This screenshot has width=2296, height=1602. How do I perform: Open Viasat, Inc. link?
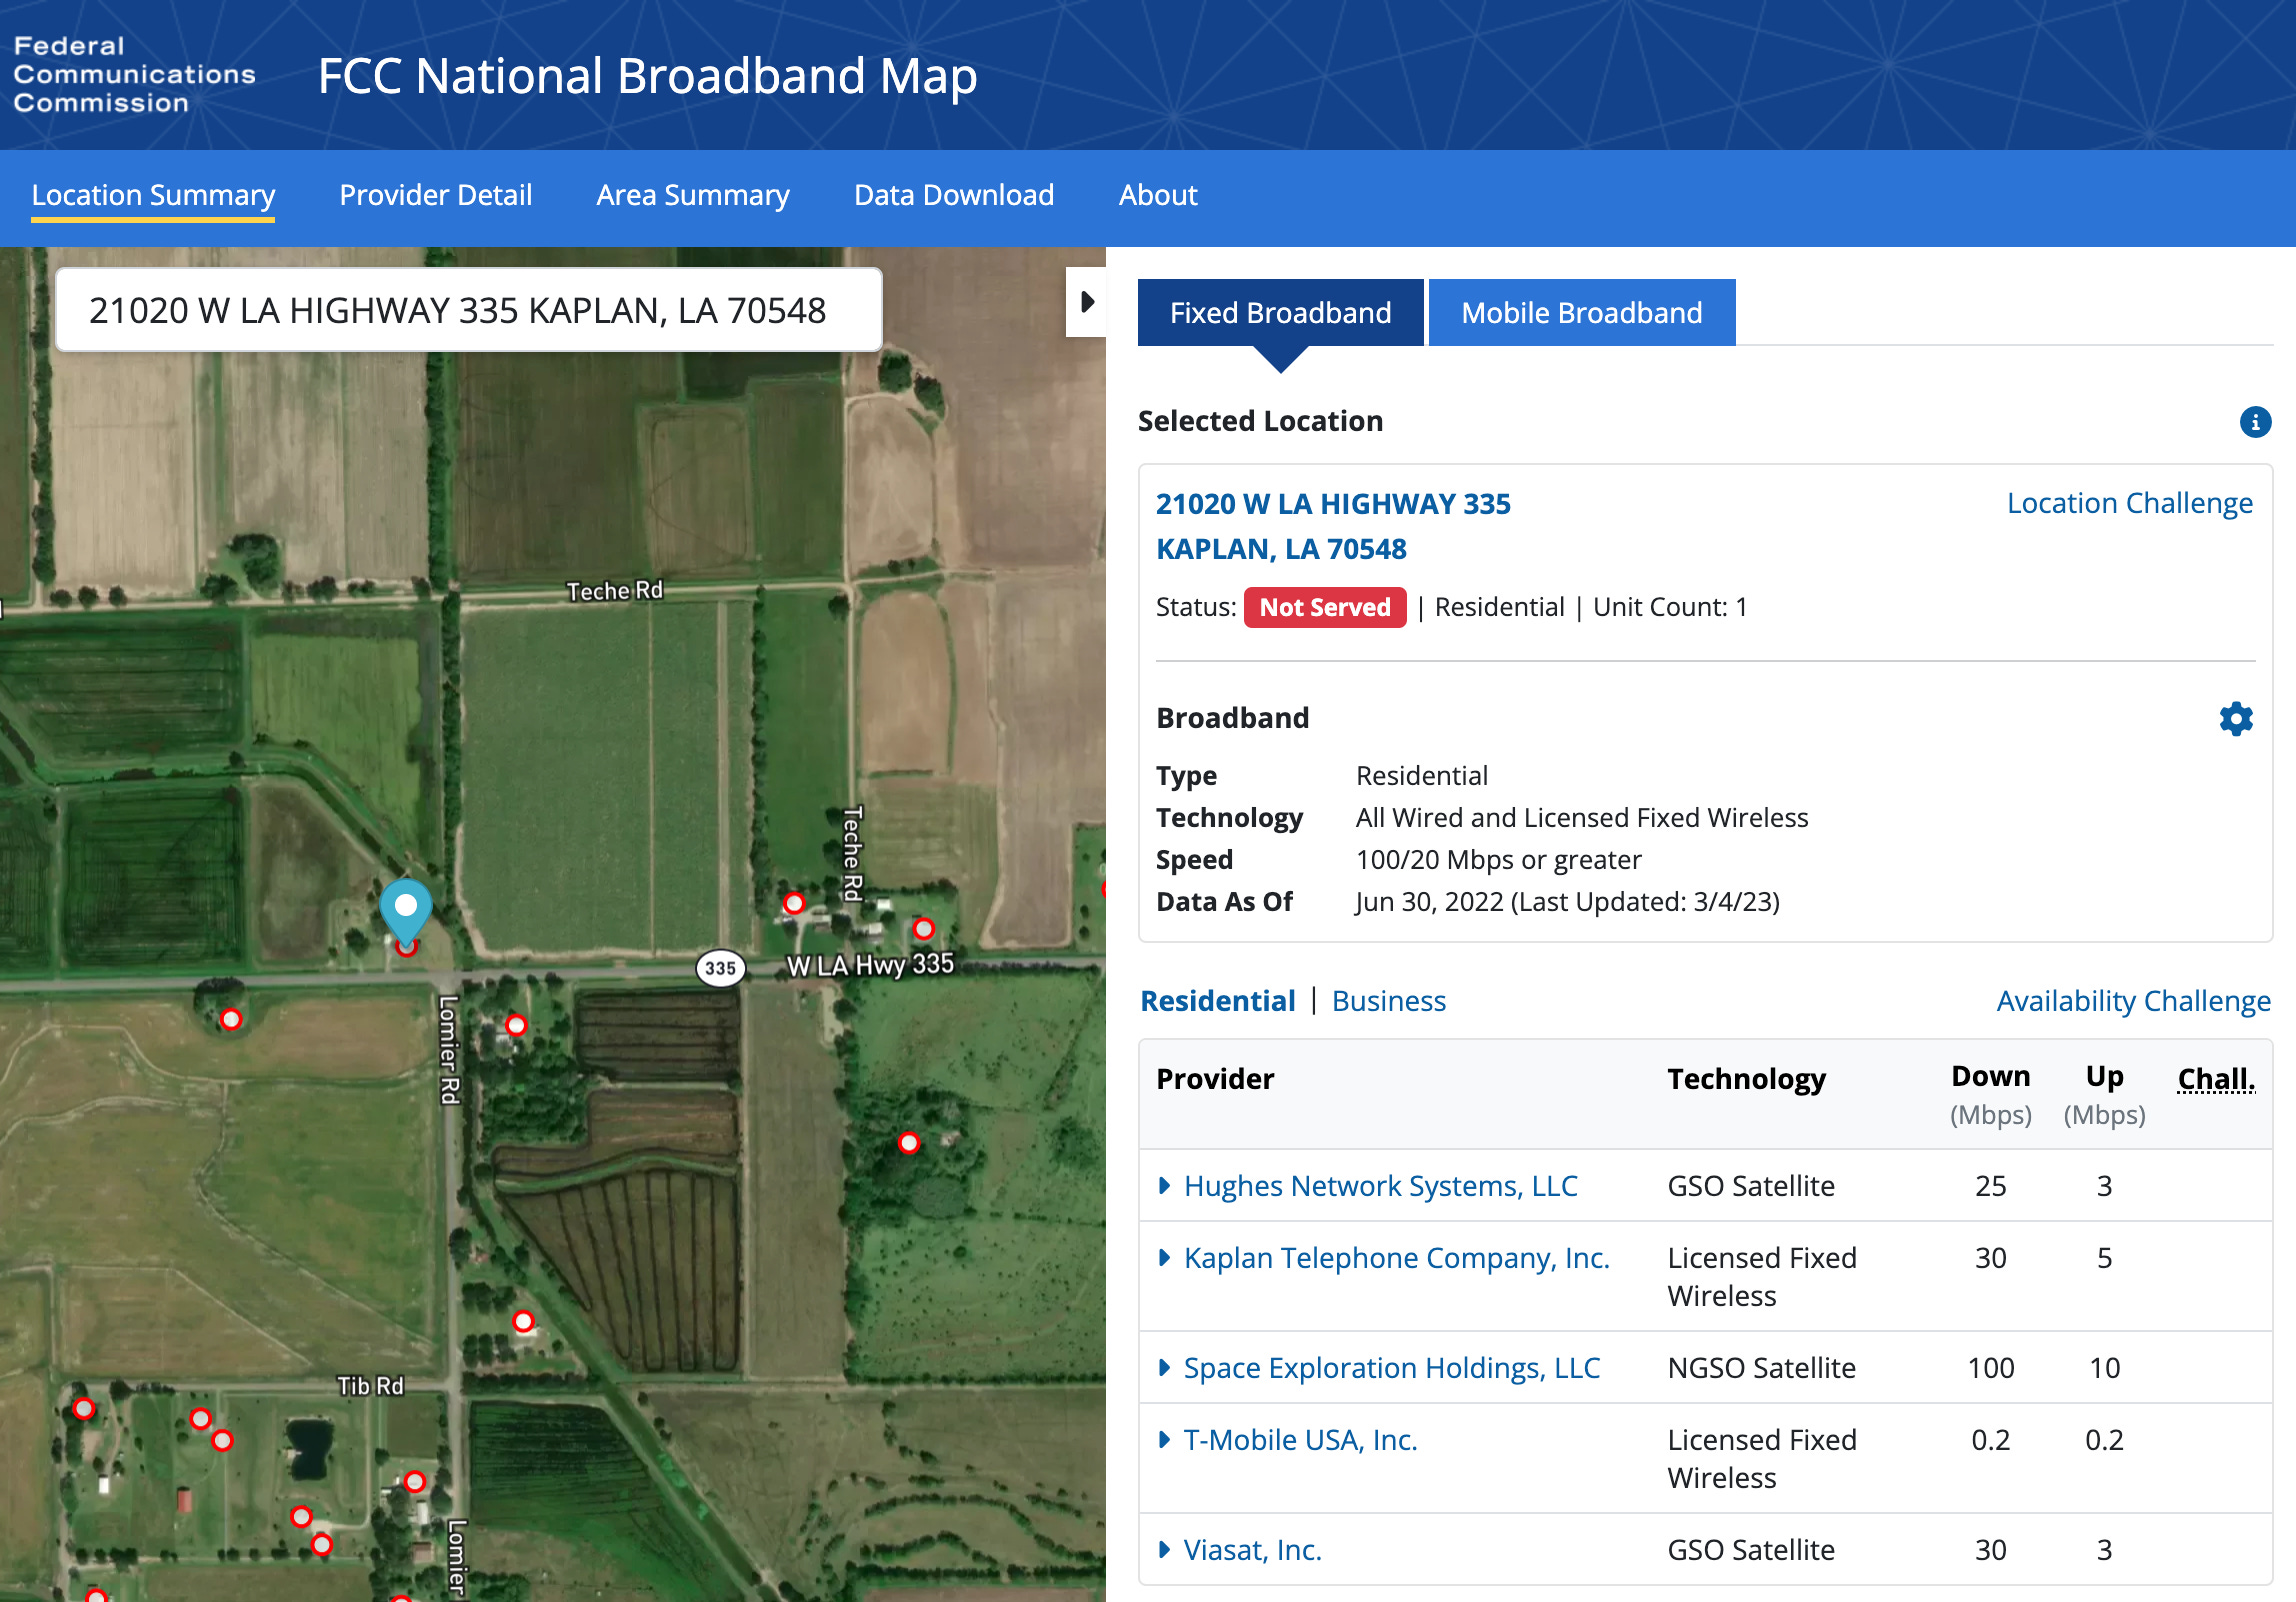pos(1253,1550)
